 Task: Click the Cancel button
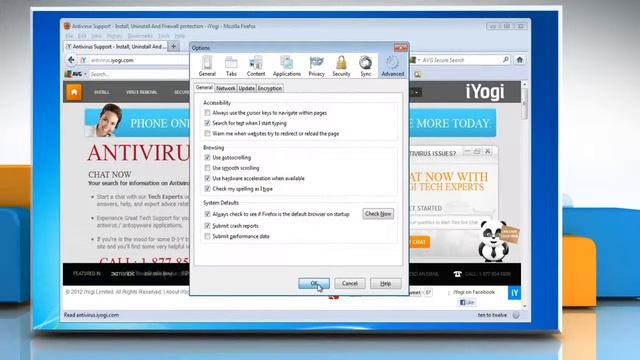350,283
